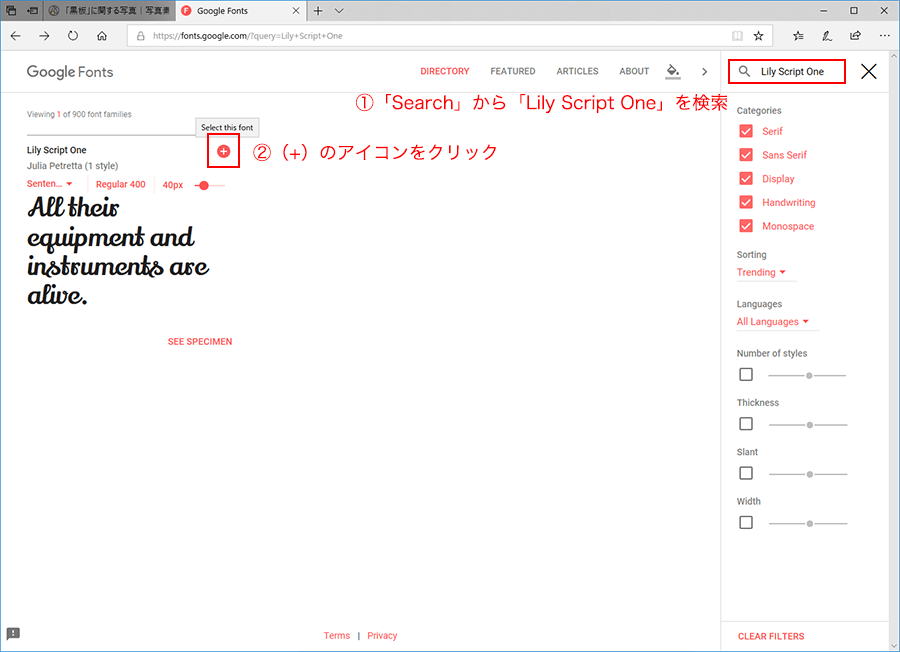The image size is (900, 652).
Task: Open the DIRECTORY tab
Action: 445,71
